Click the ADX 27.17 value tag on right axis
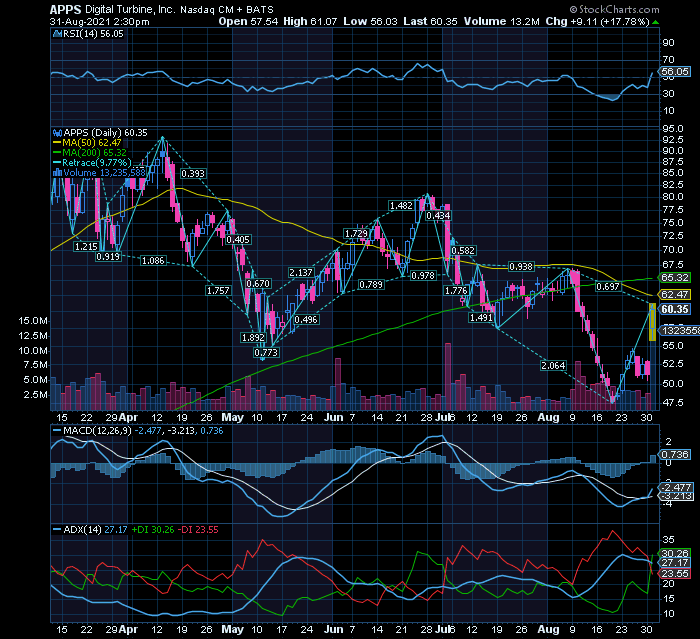Screen dimensions: 700x639 675,563
